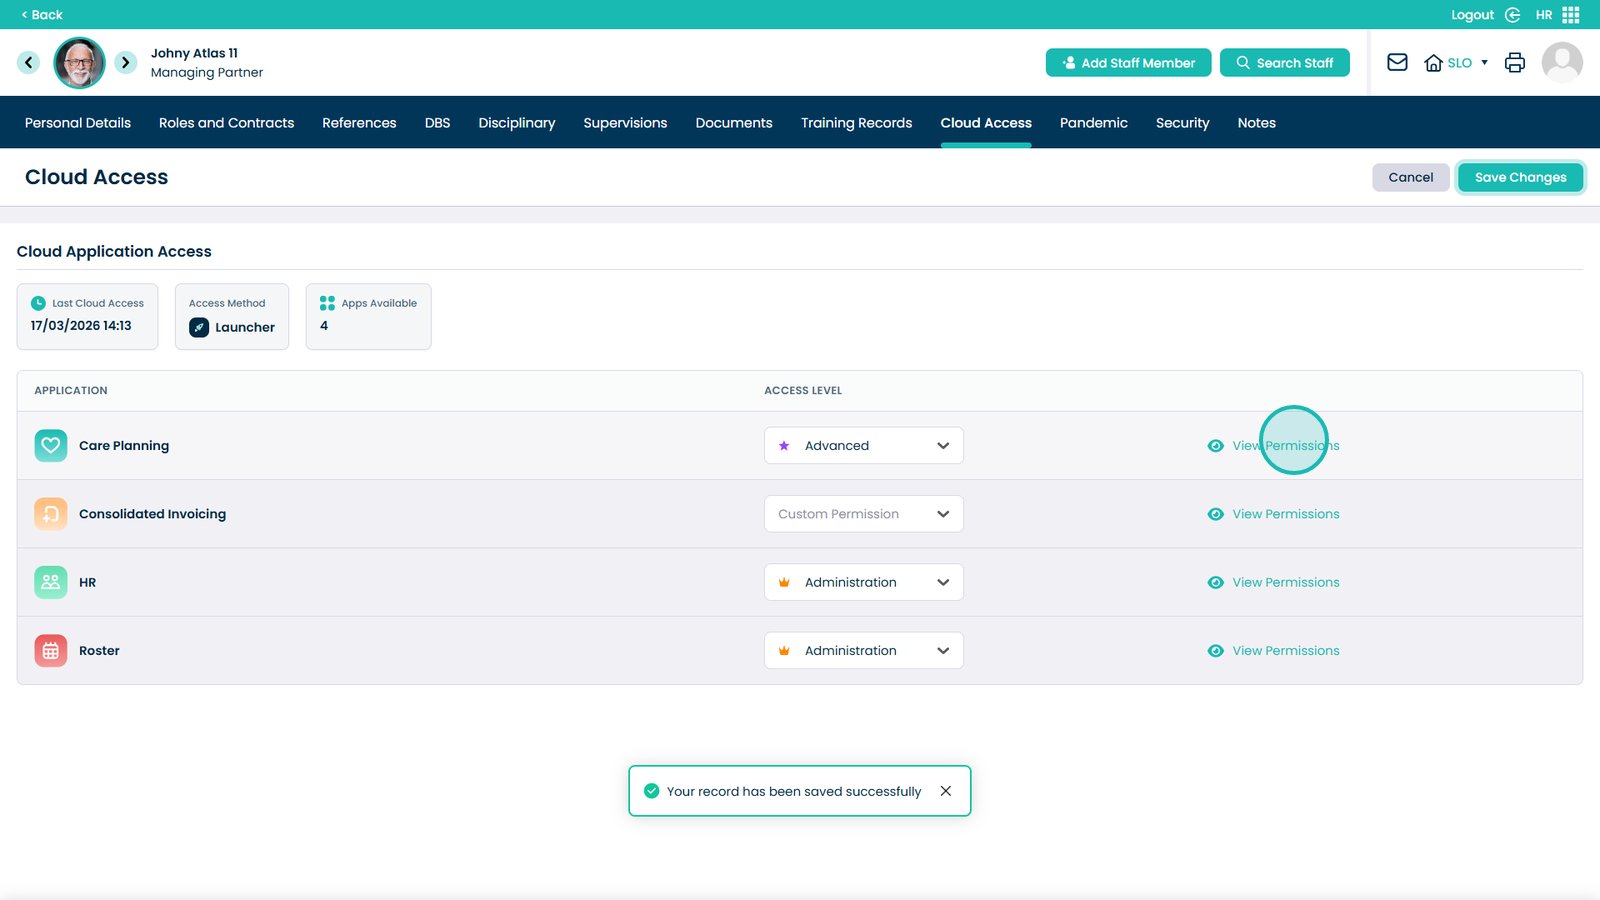1600x900 pixels.
Task: View Permissions for Roster application
Action: [x=1285, y=651]
